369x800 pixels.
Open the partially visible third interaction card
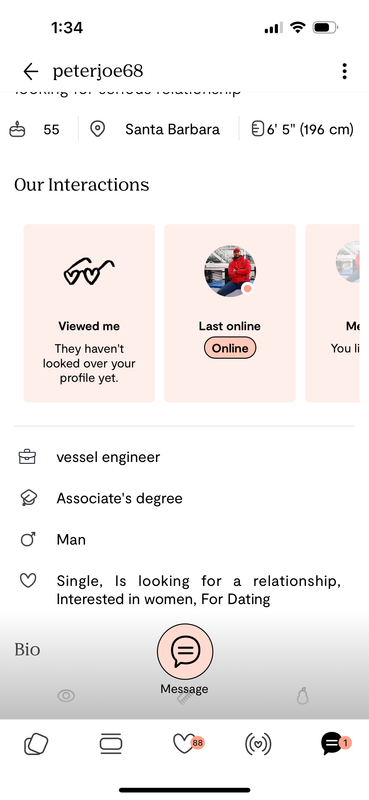point(332,313)
